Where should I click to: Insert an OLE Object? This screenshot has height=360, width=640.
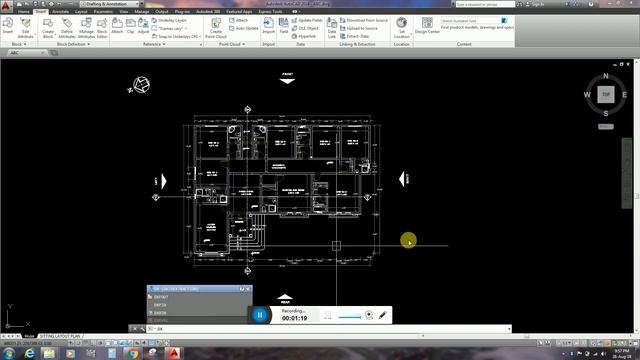click(305, 28)
